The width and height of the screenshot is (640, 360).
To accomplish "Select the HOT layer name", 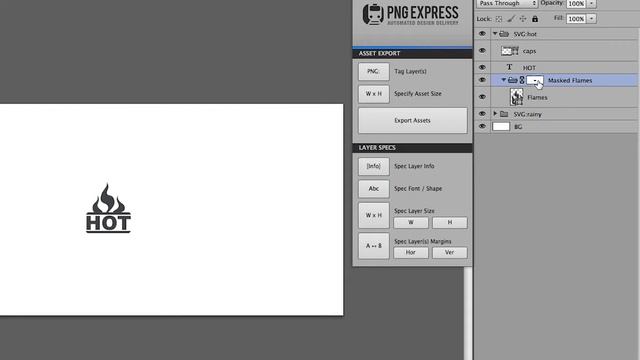I will coord(529,68).
